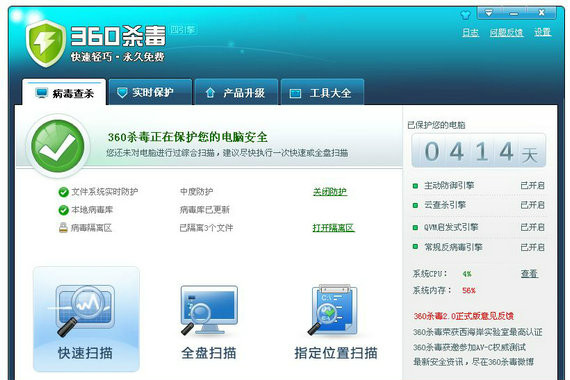Click the full scan monitor icon
This screenshot has width=570, height=380.
(x=209, y=309)
